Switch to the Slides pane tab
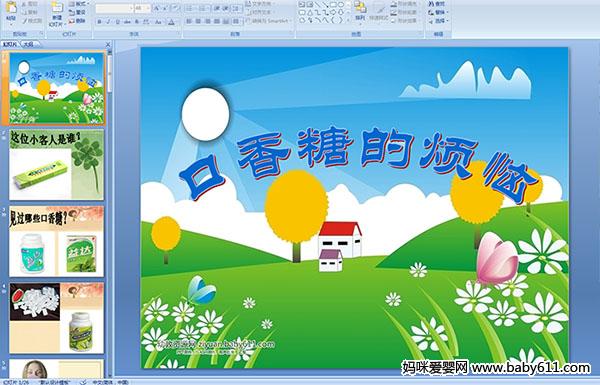Viewport: 600px width, 385px height. [x=10, y=44]
